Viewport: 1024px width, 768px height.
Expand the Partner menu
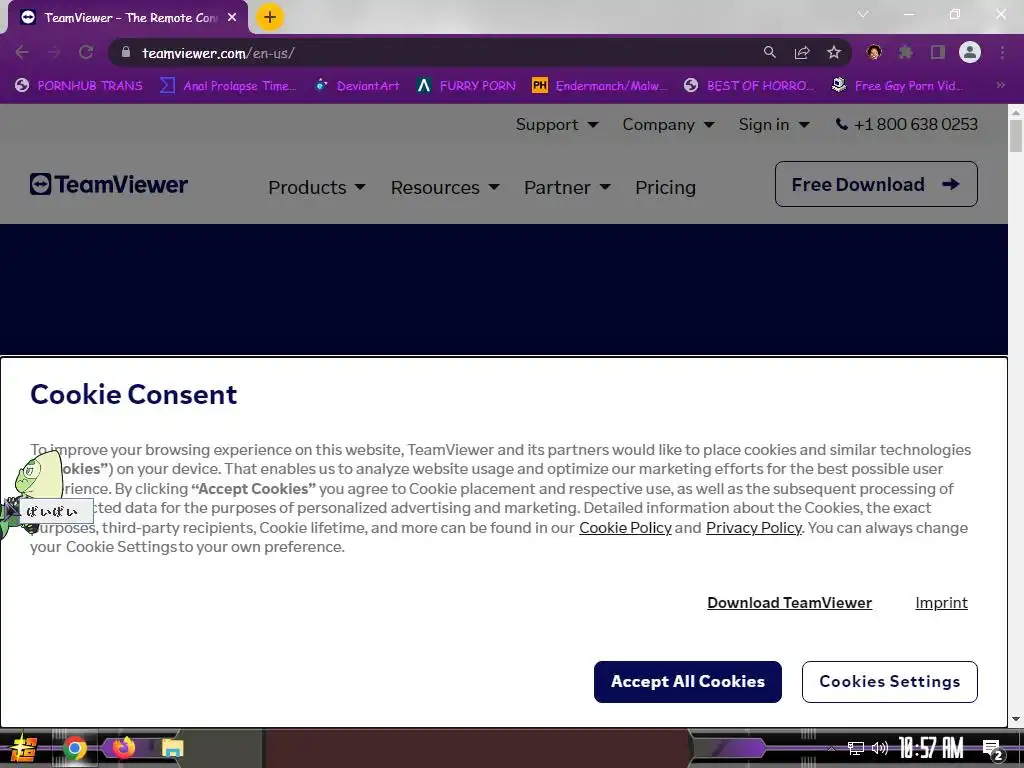tap(568, 187)
